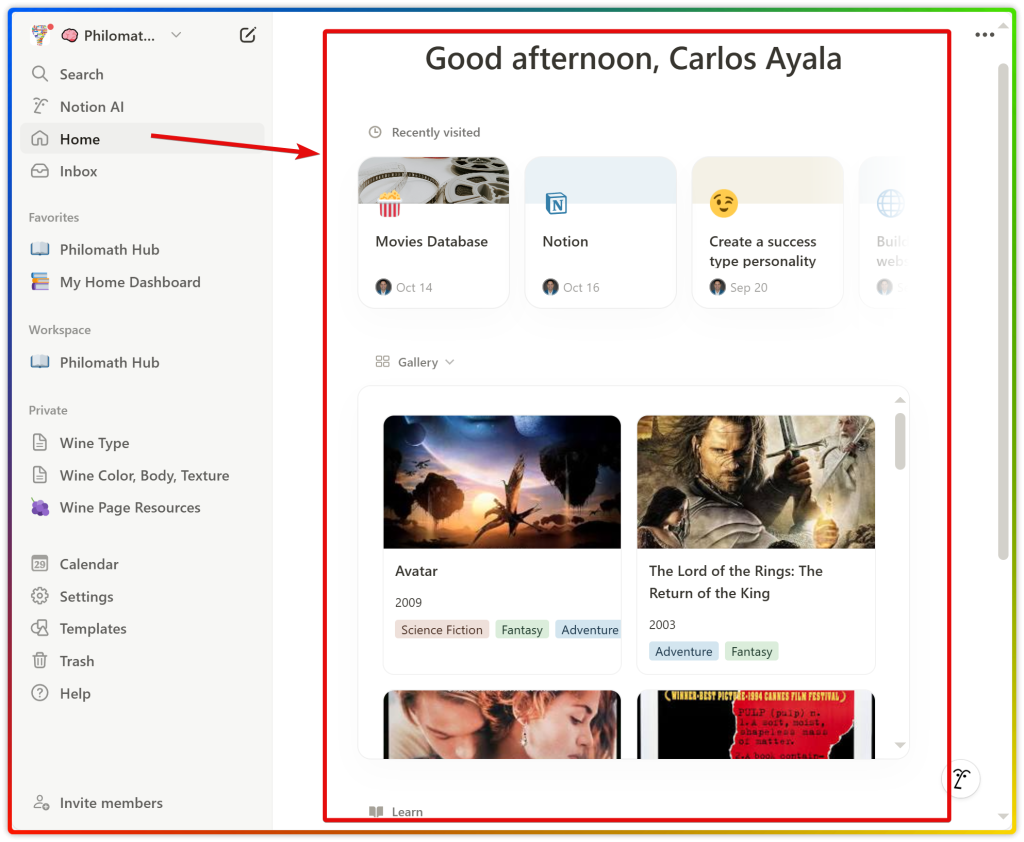Click the Trash bin icon
Screen dimensions: 1024x842
(x=40, y=661)
